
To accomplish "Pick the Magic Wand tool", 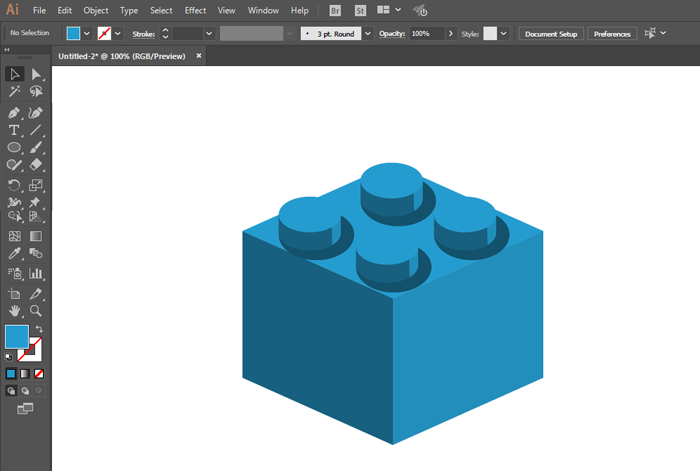I will (14, 92).
